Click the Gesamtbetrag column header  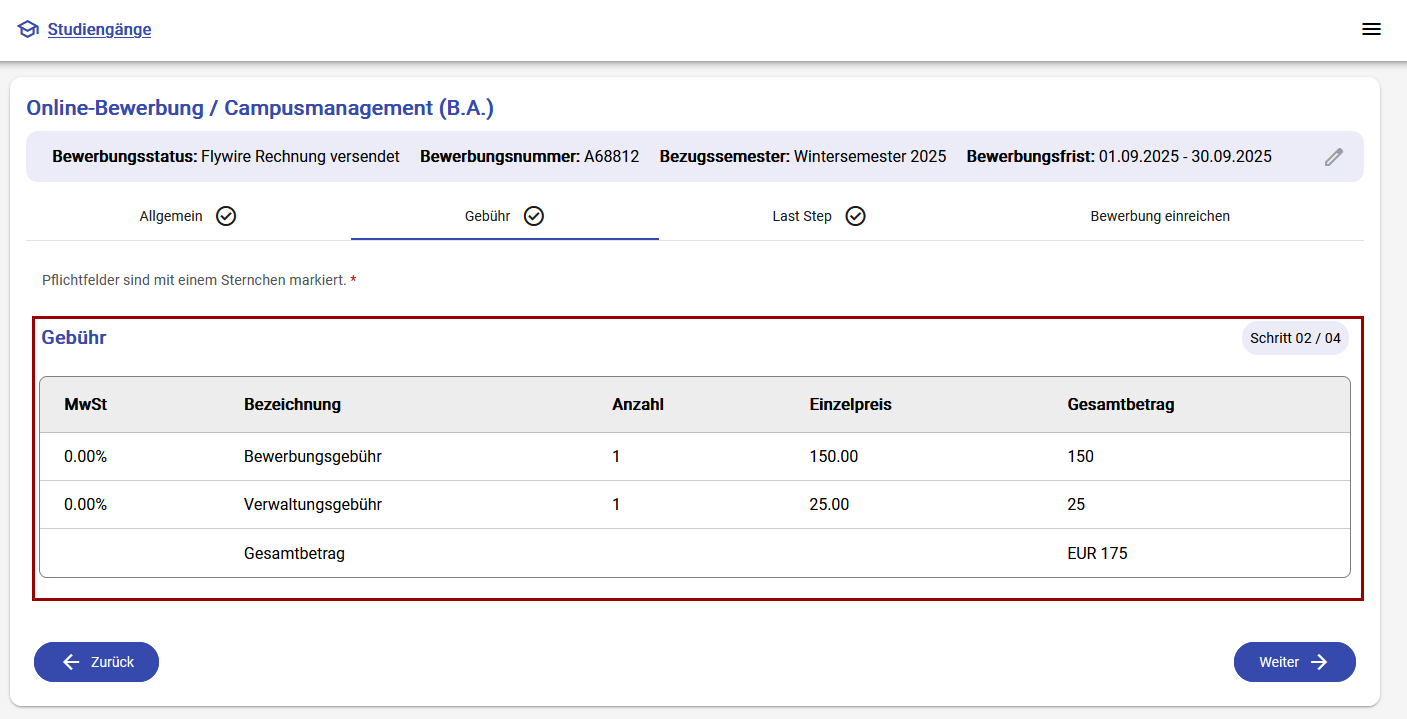[x=1121, y=405]
